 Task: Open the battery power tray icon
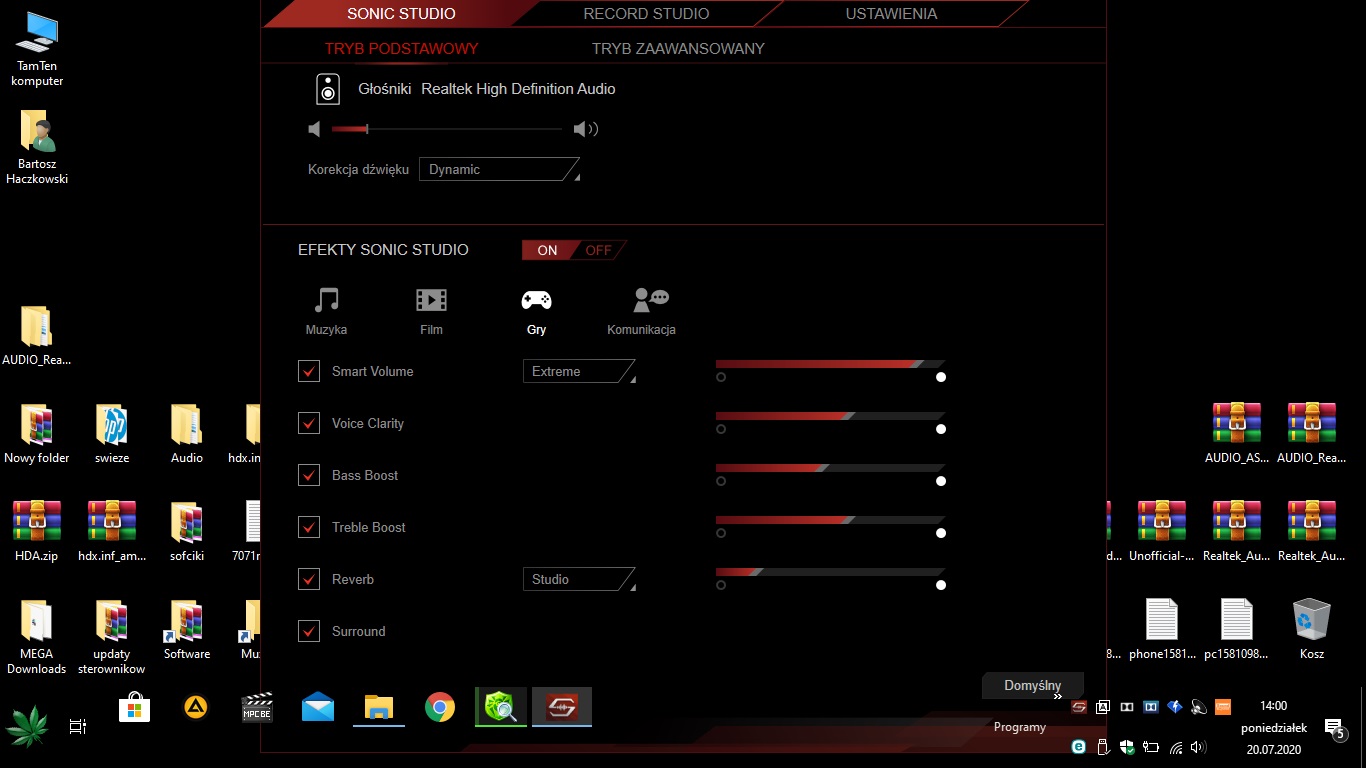pyautogui.click(x=1151, y=746)
